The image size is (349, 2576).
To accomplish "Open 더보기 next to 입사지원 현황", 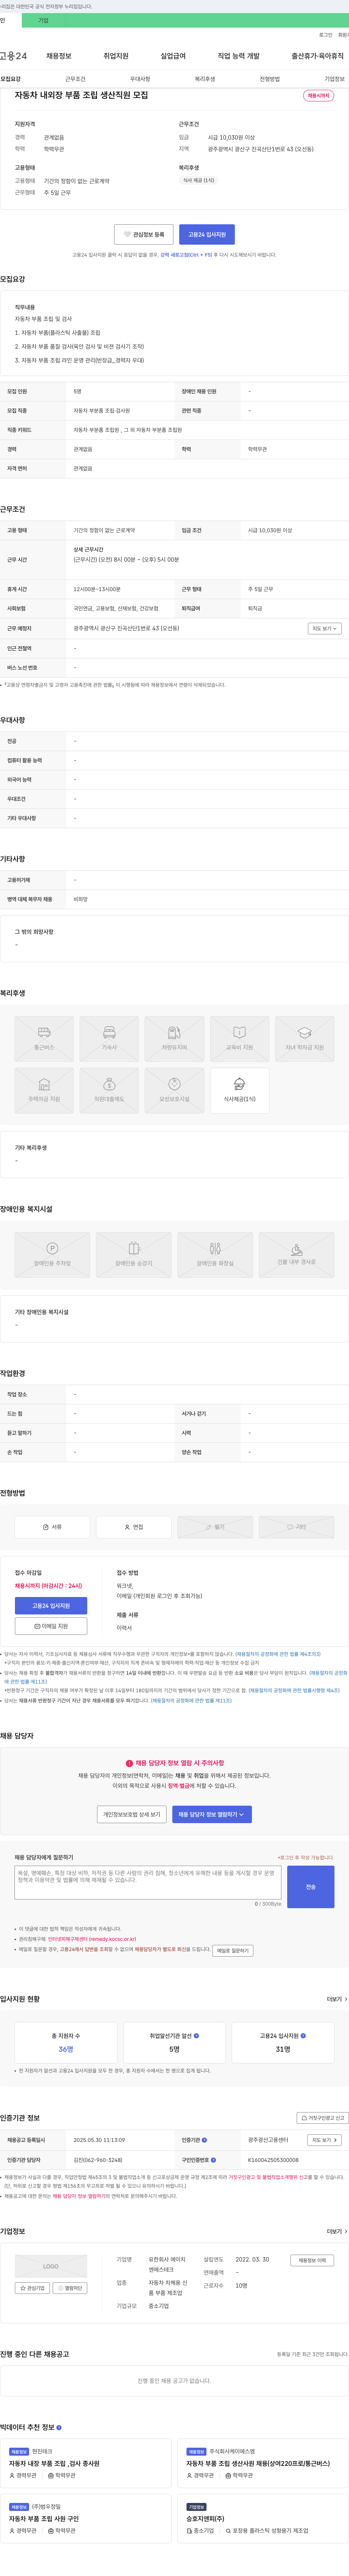I will tap(337, 1999).
